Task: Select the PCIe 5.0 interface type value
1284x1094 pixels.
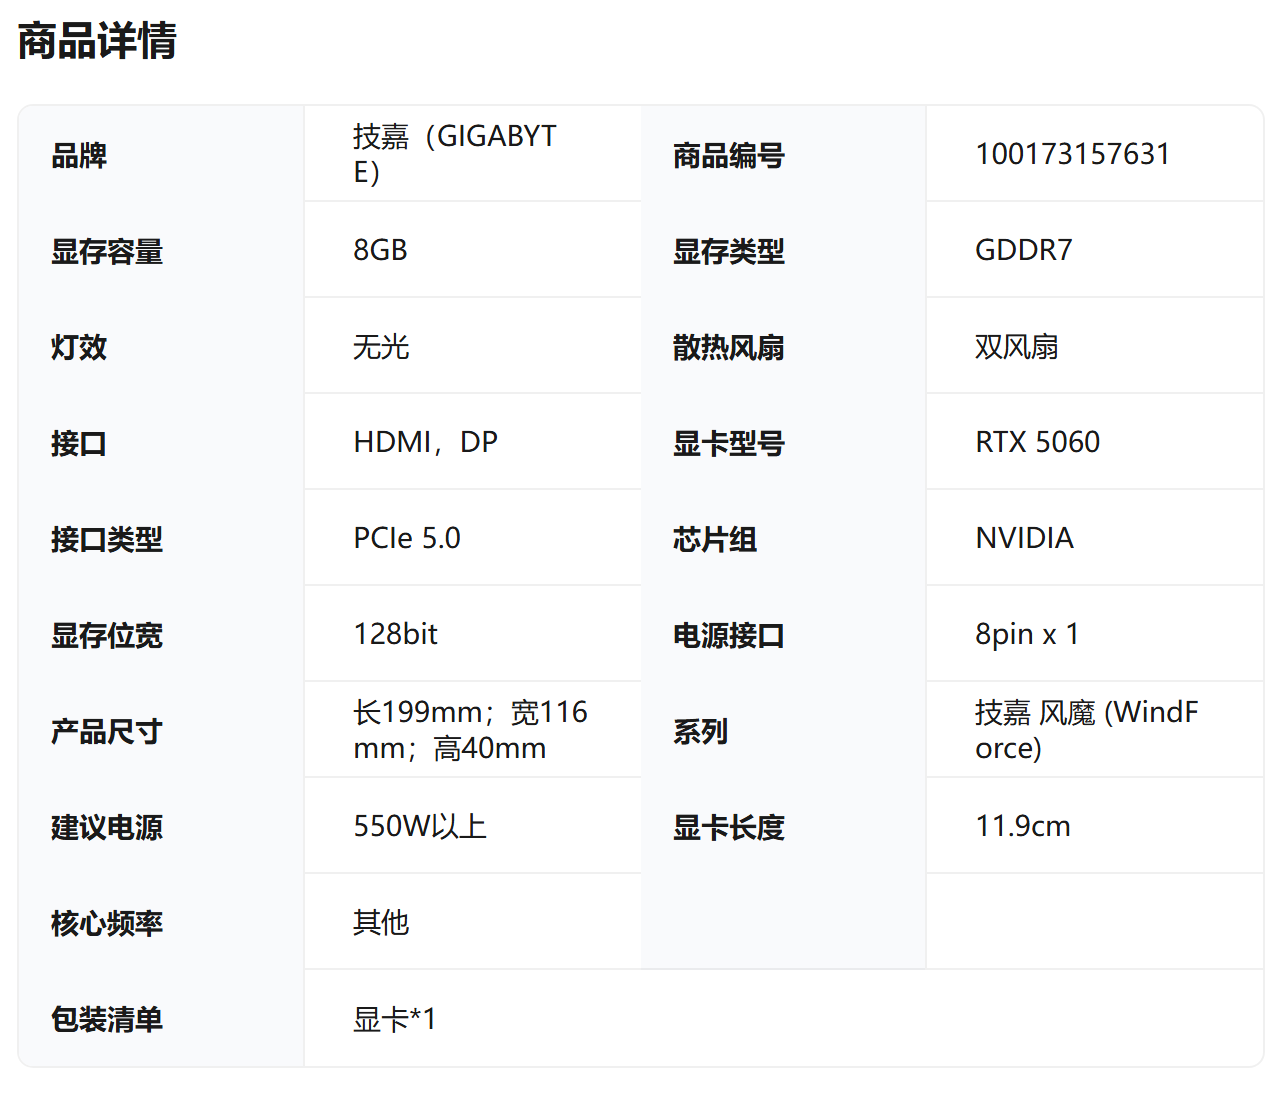Action: coord(407,538)
